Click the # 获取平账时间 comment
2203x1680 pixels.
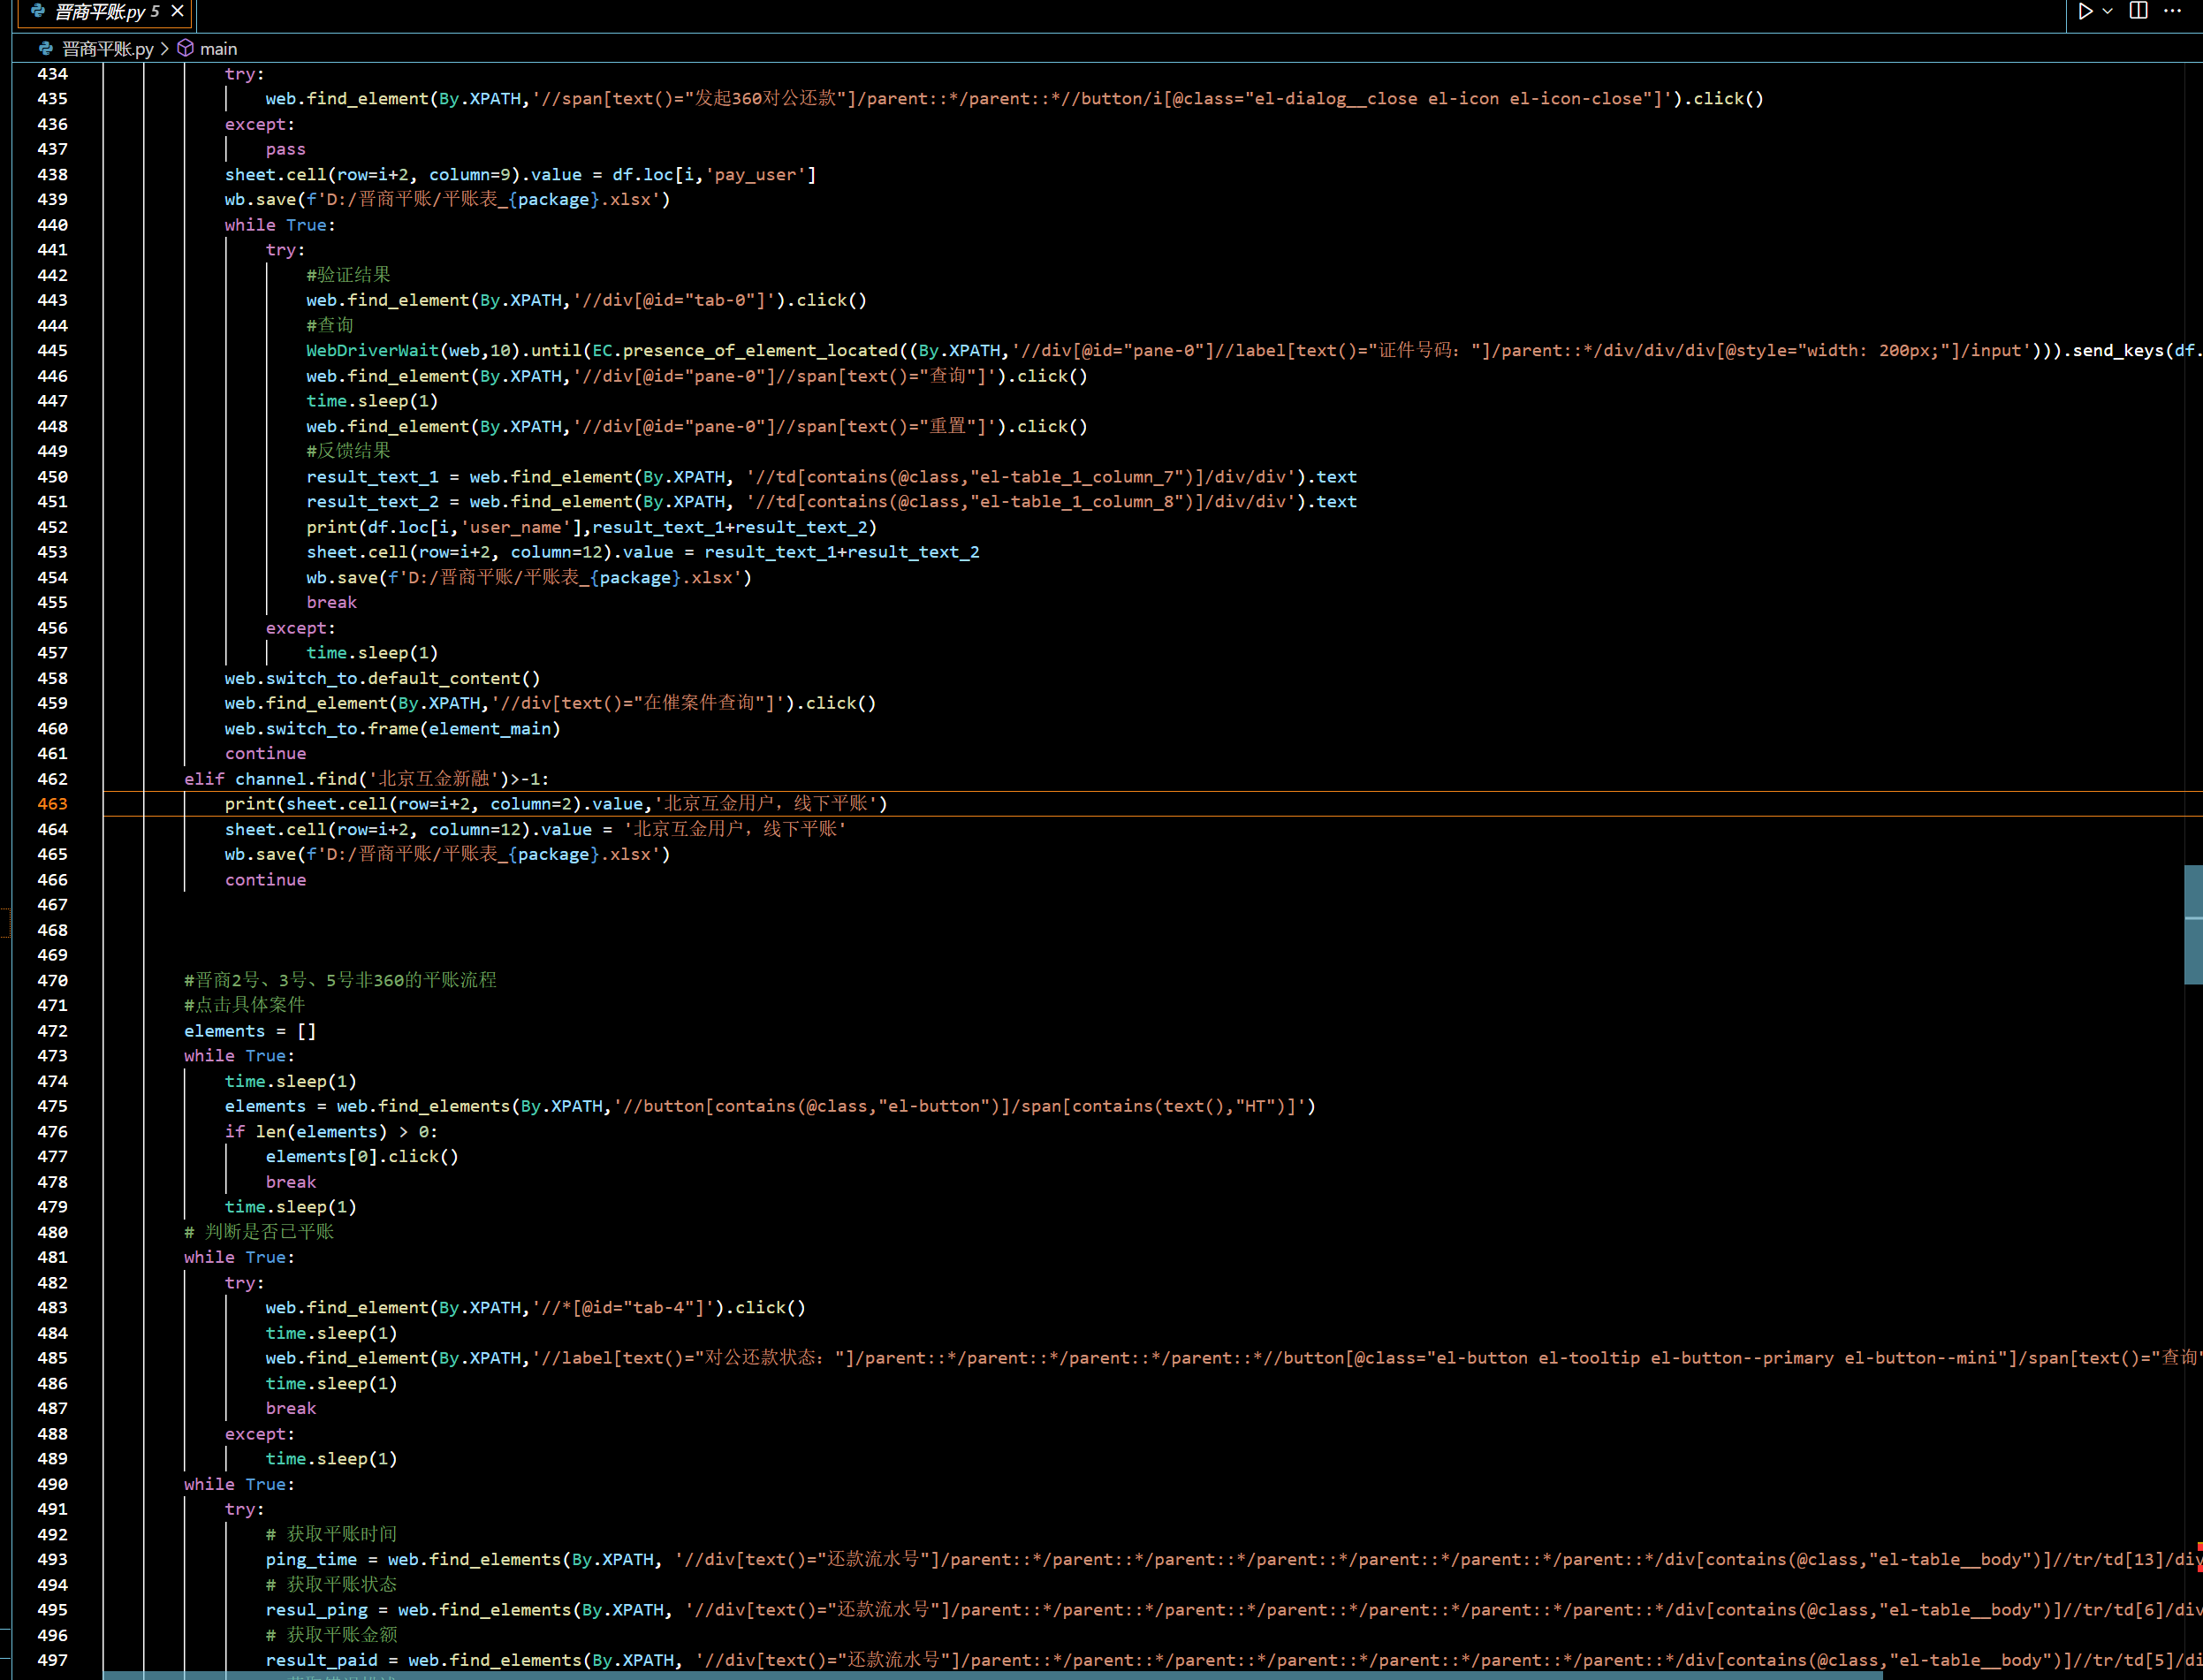tap(331, 1534)
